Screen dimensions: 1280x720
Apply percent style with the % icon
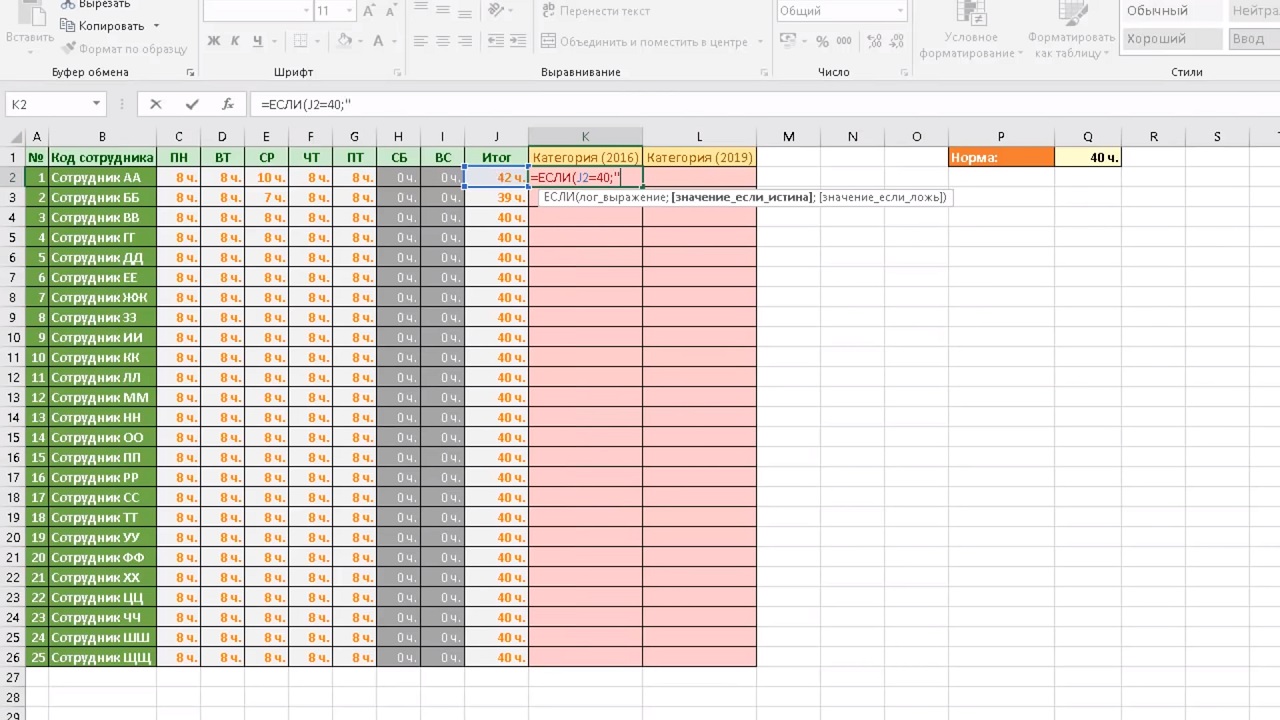click(822, 42)
